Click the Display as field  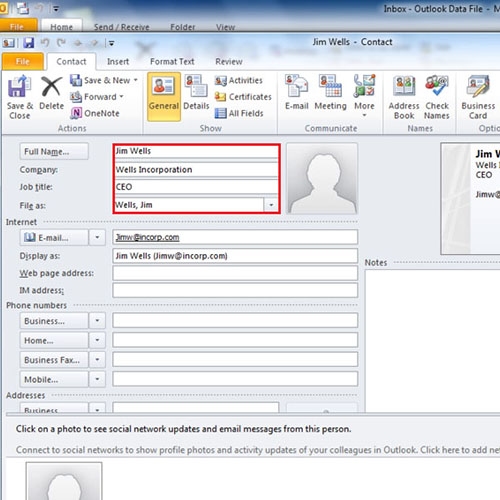(x=235, y=256)
